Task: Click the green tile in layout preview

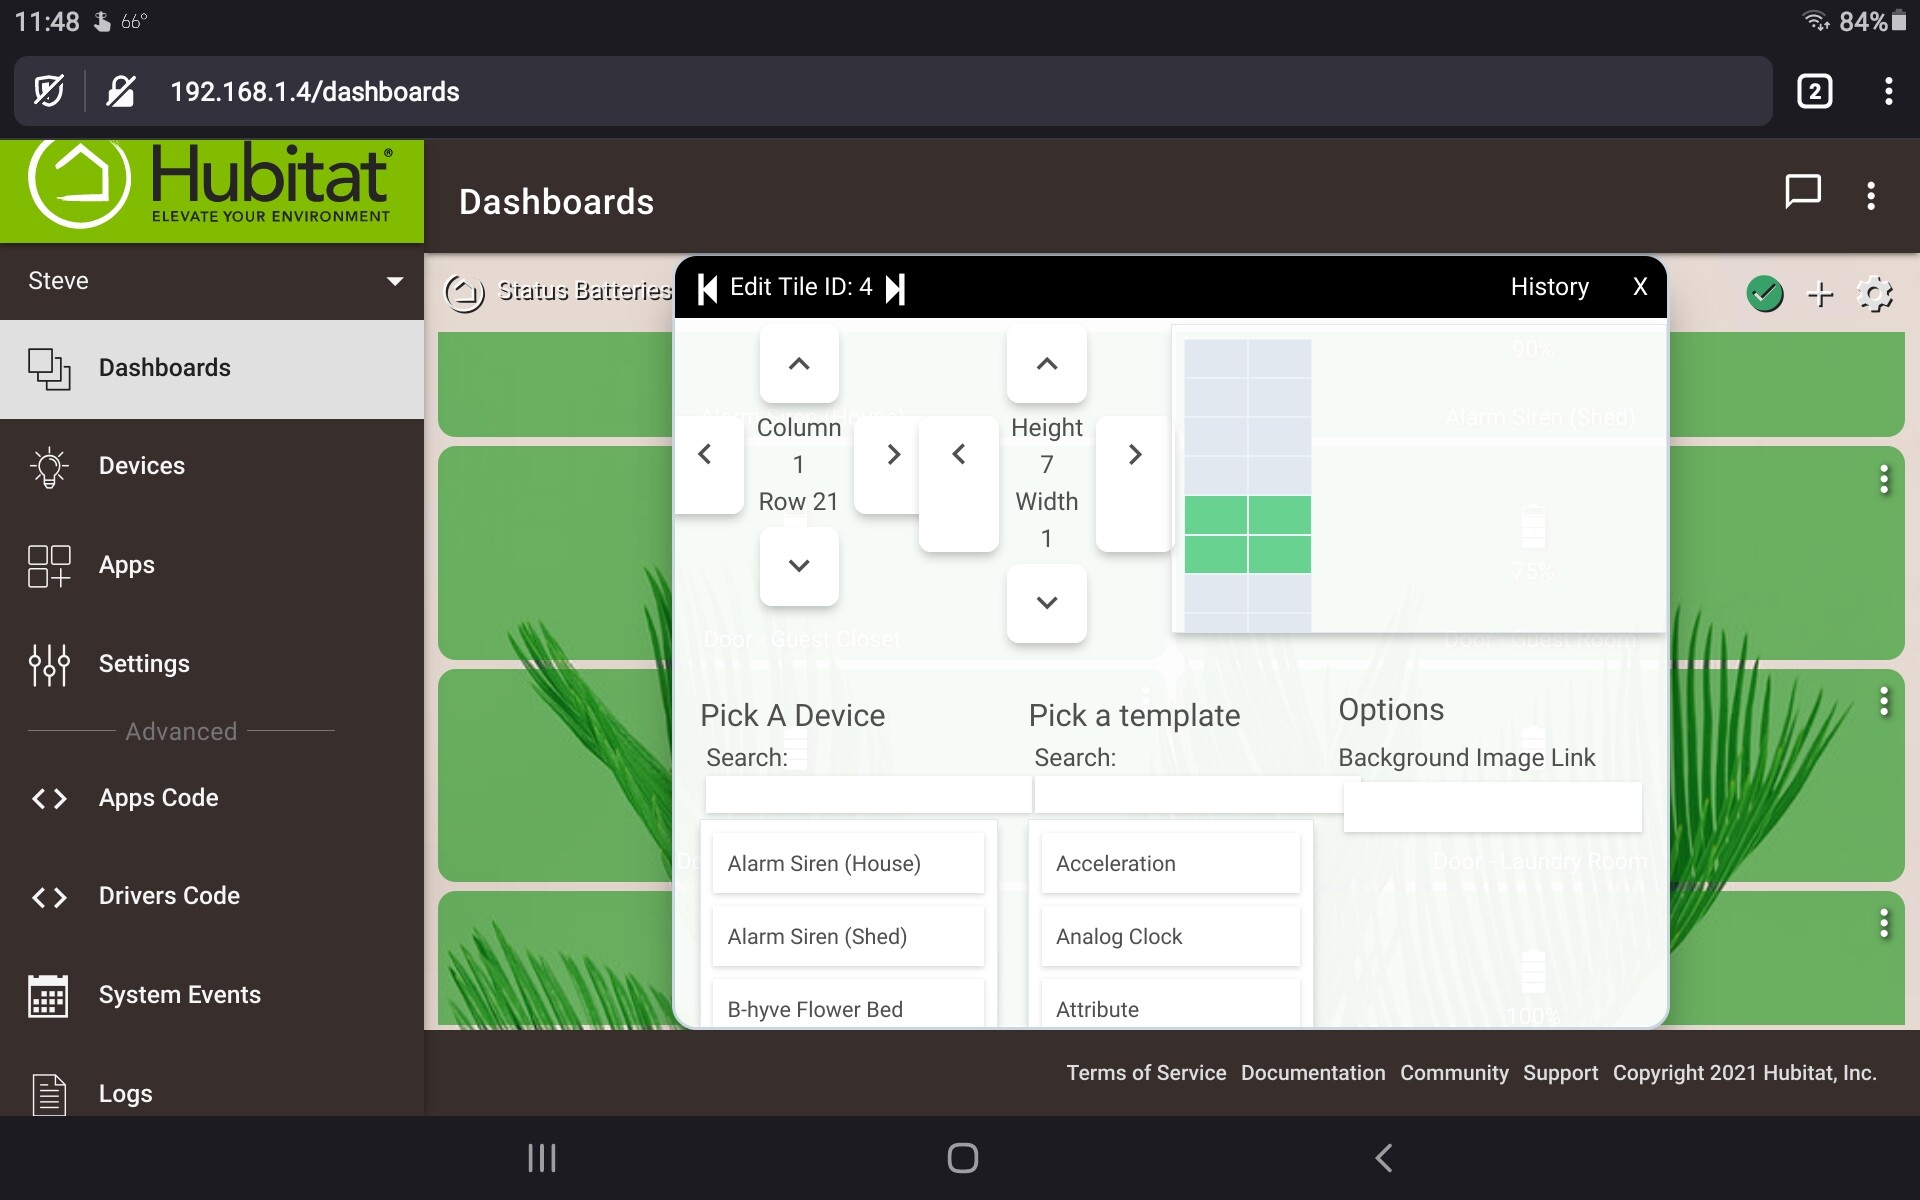Action: pos(1248,535)
